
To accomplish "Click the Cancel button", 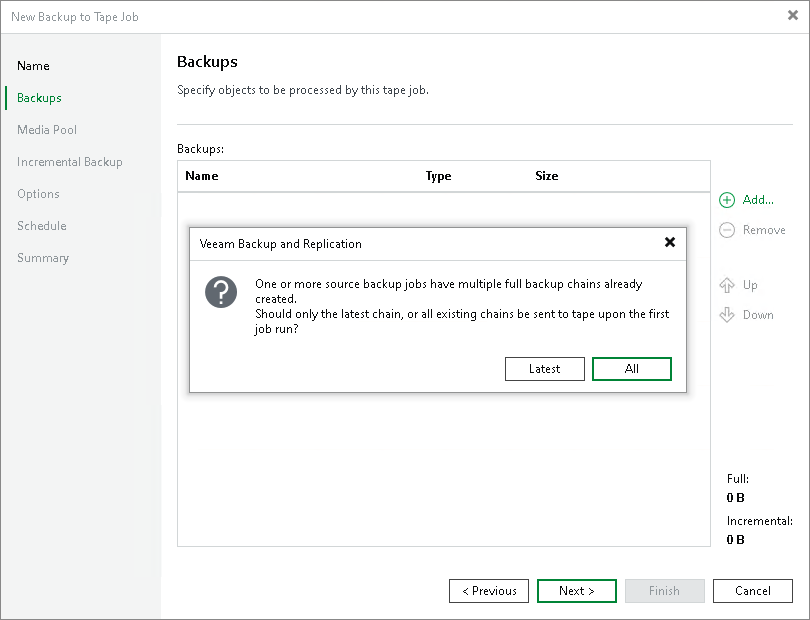I will [753, 591].
